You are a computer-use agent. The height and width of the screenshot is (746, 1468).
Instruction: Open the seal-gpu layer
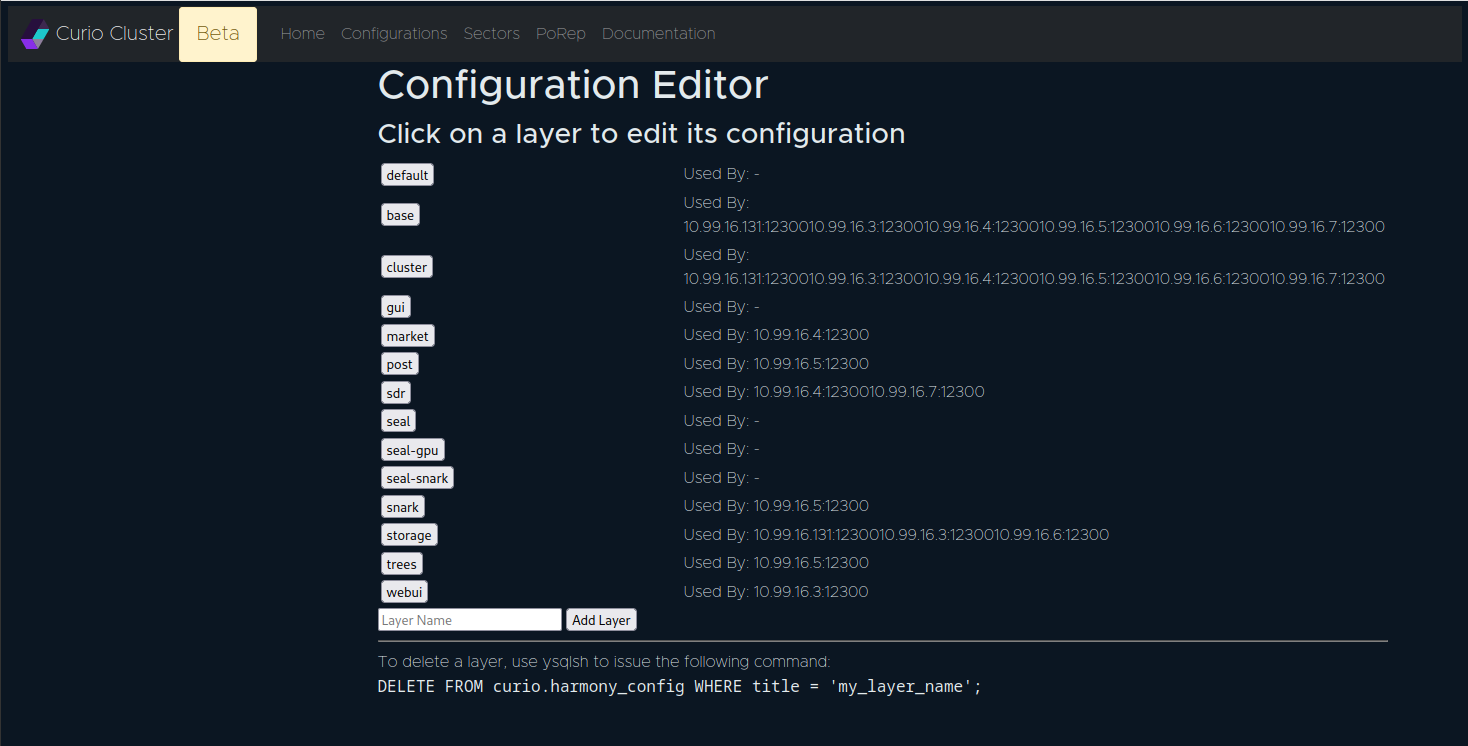tap(412, 450)
